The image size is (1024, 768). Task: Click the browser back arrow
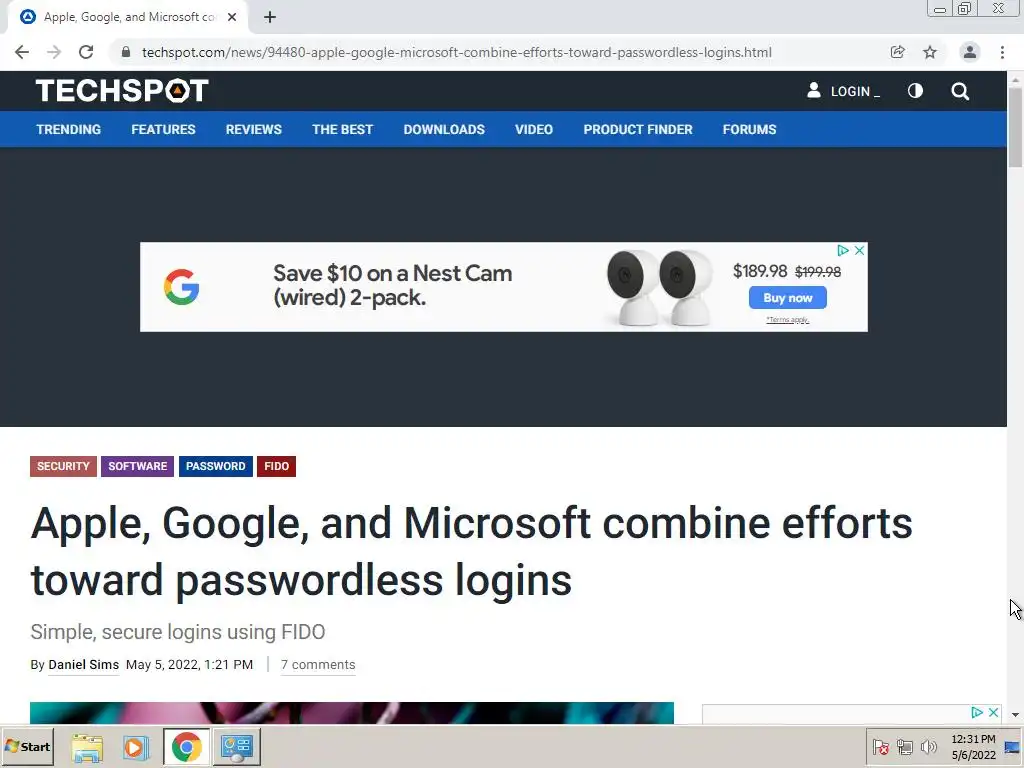(22, 52)
